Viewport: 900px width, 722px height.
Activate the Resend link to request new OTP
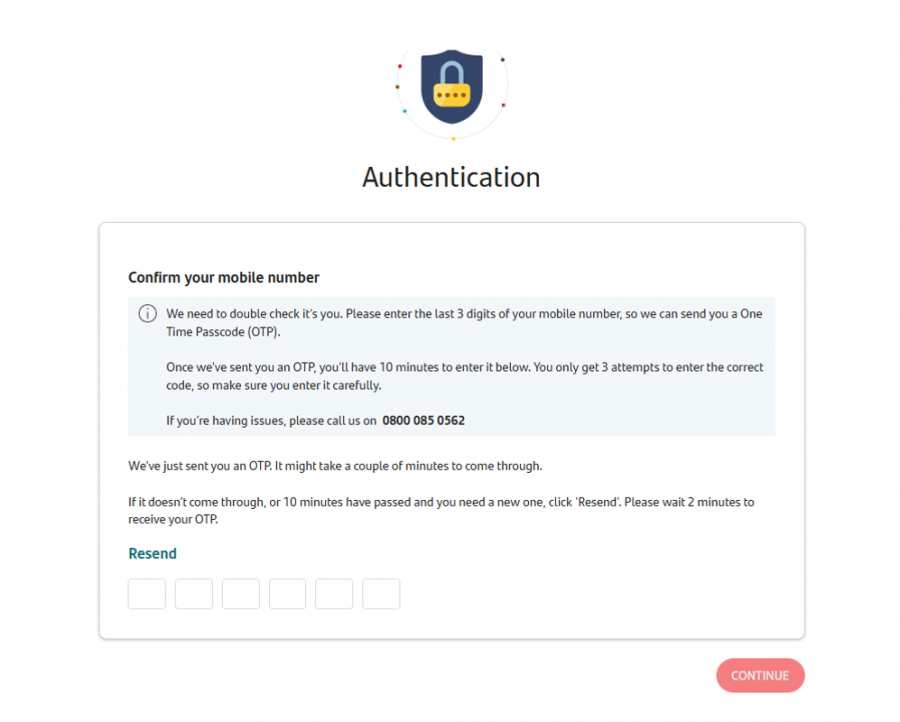click(x=152, y=553)
